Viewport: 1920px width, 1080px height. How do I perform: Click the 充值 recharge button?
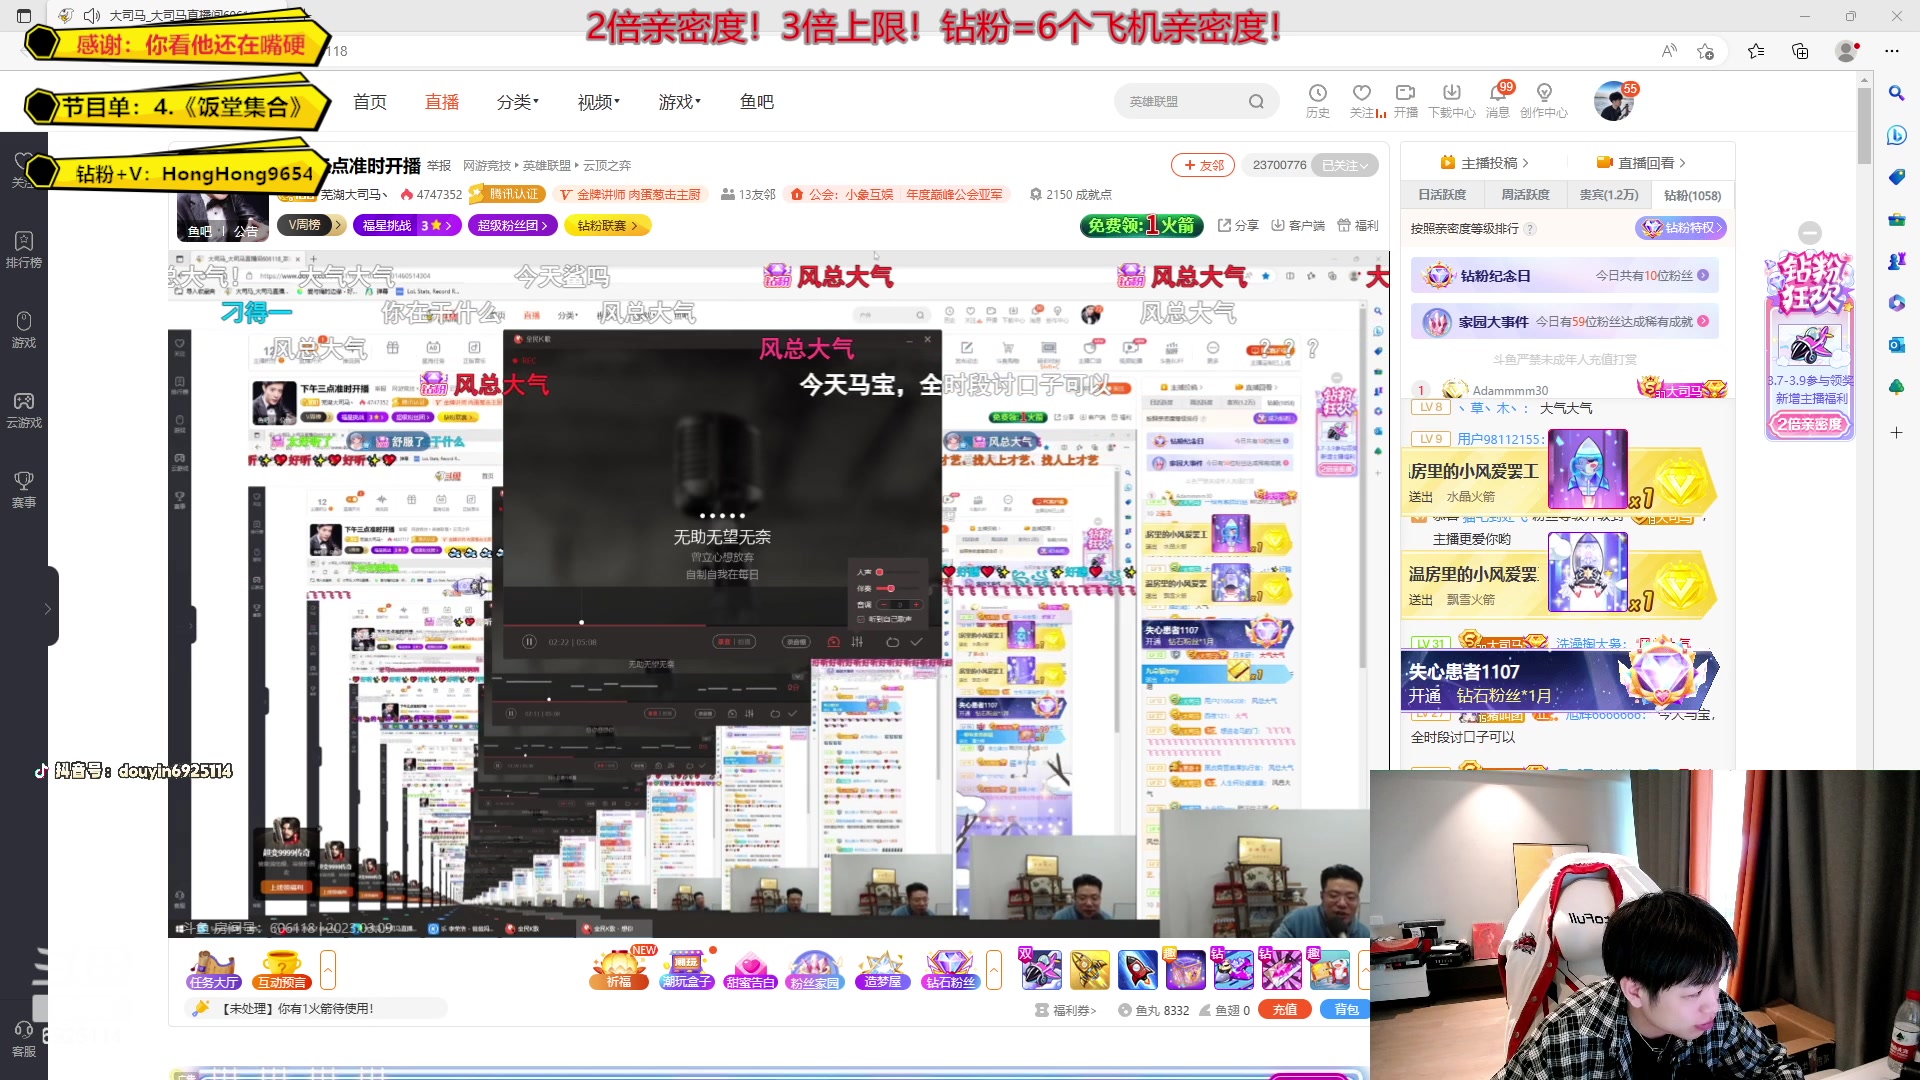pos(1284,1010)
